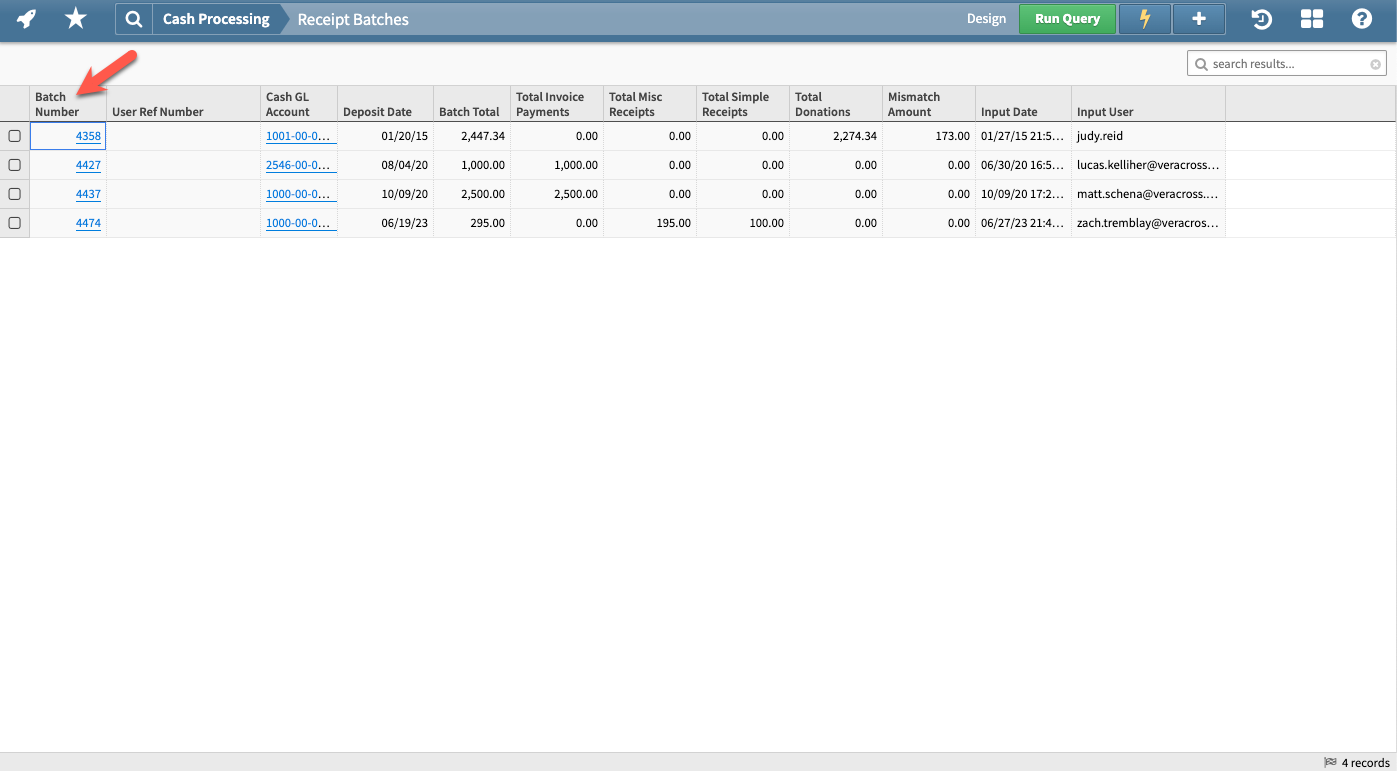Click the Design link
This screenshot has height=771, width=1397.
(986, 18)
